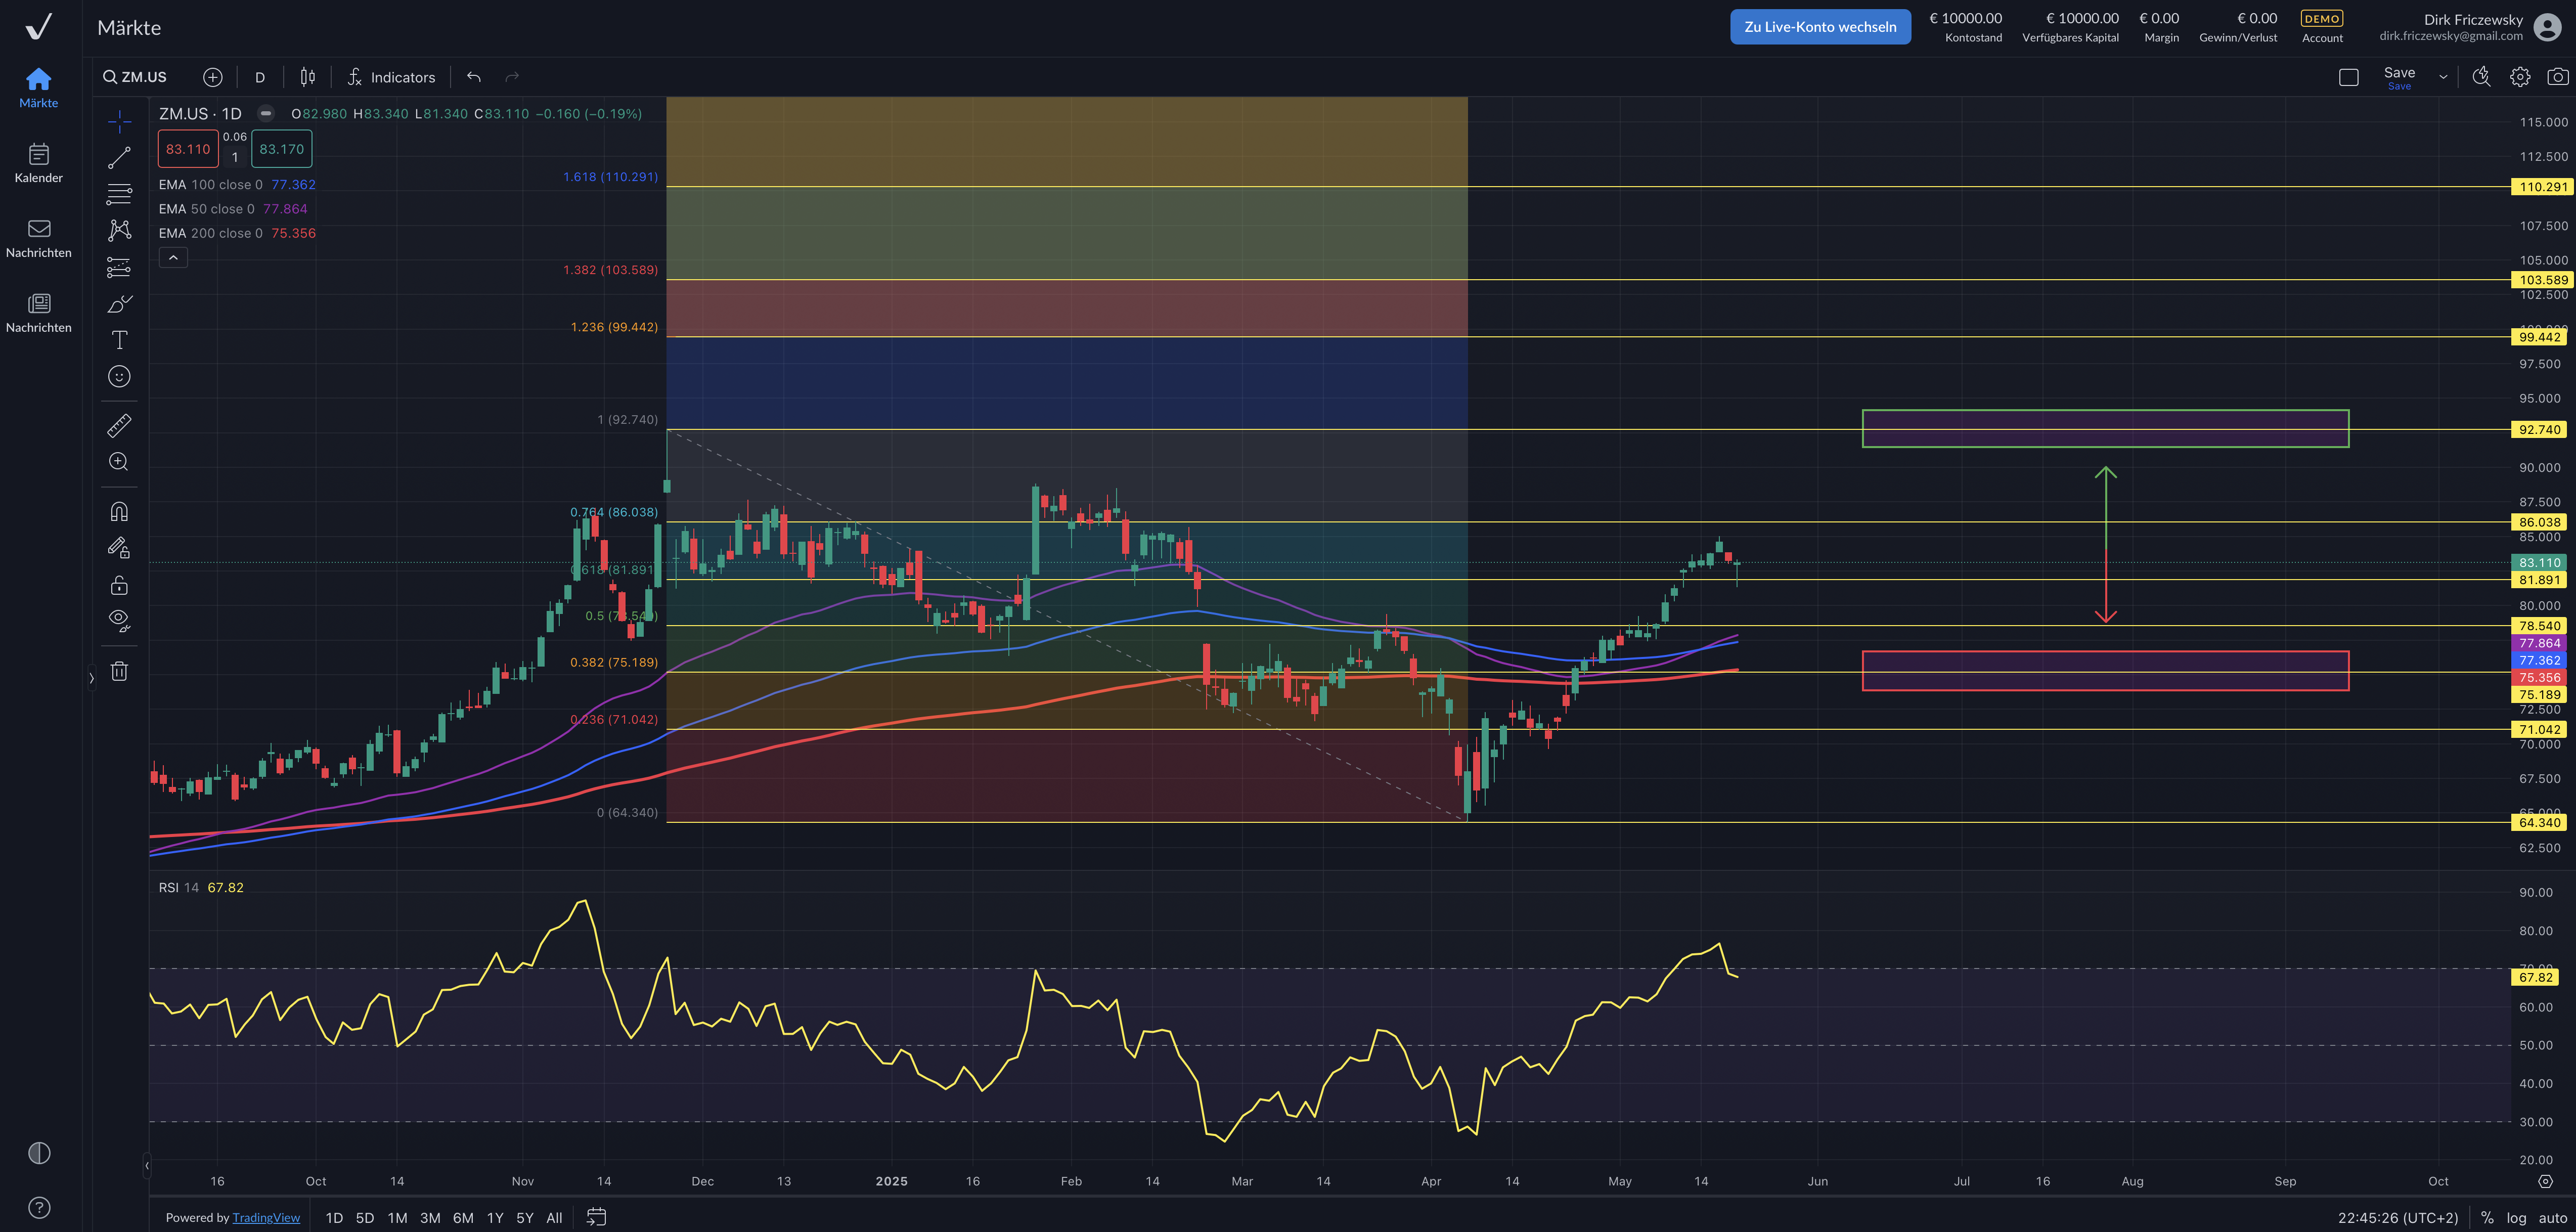
Task: Expand the Save layout dropdown arrow
Action: pos(2443,77)
